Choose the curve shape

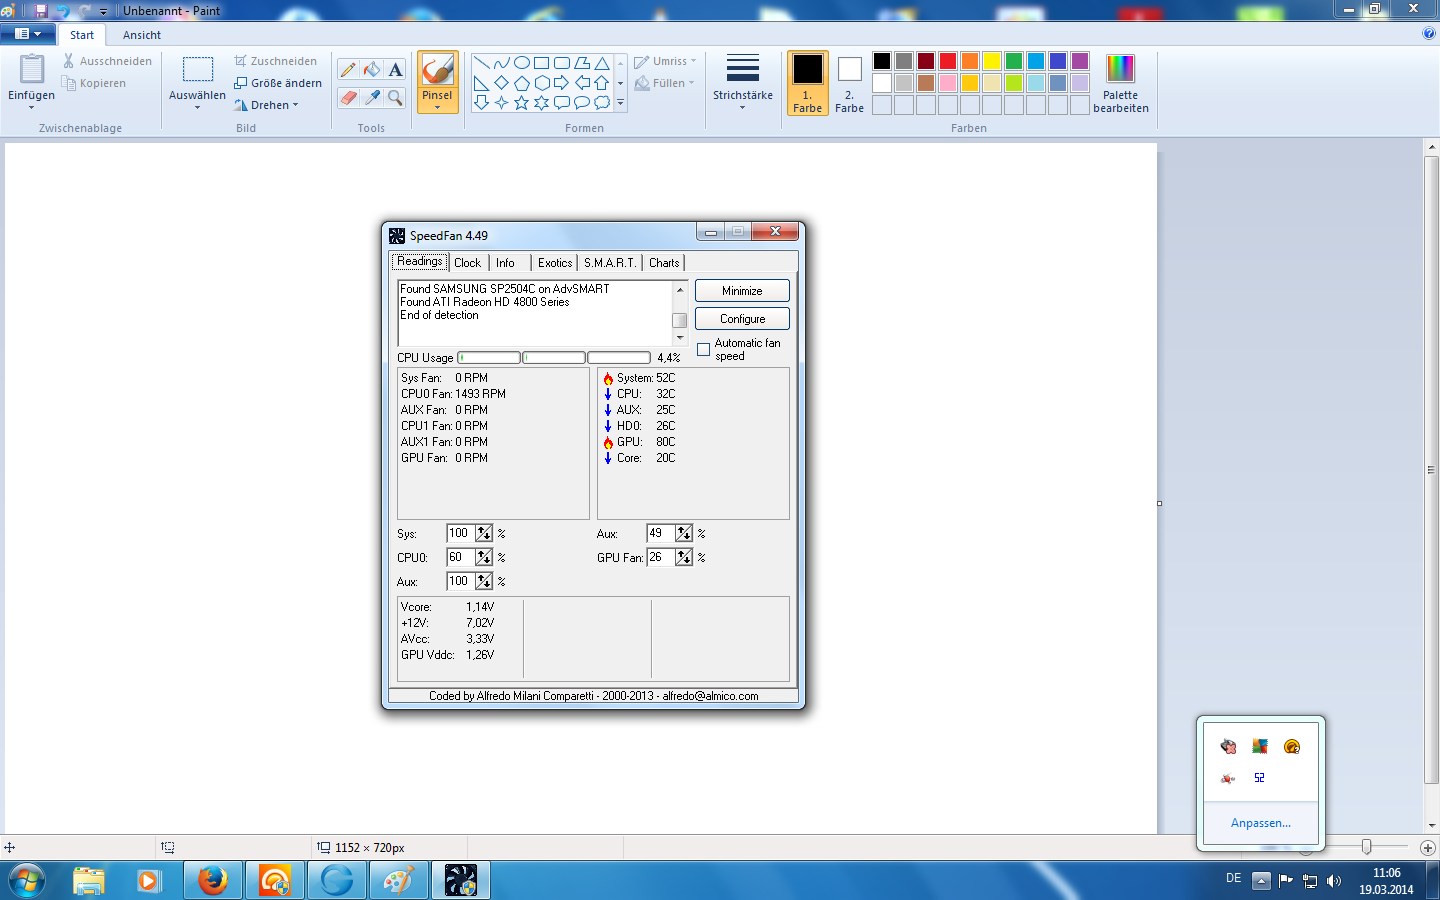(501, 63)
